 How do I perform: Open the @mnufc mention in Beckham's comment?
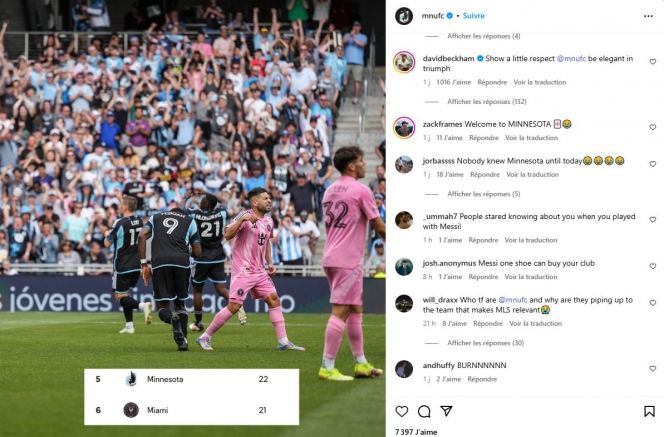571,58
